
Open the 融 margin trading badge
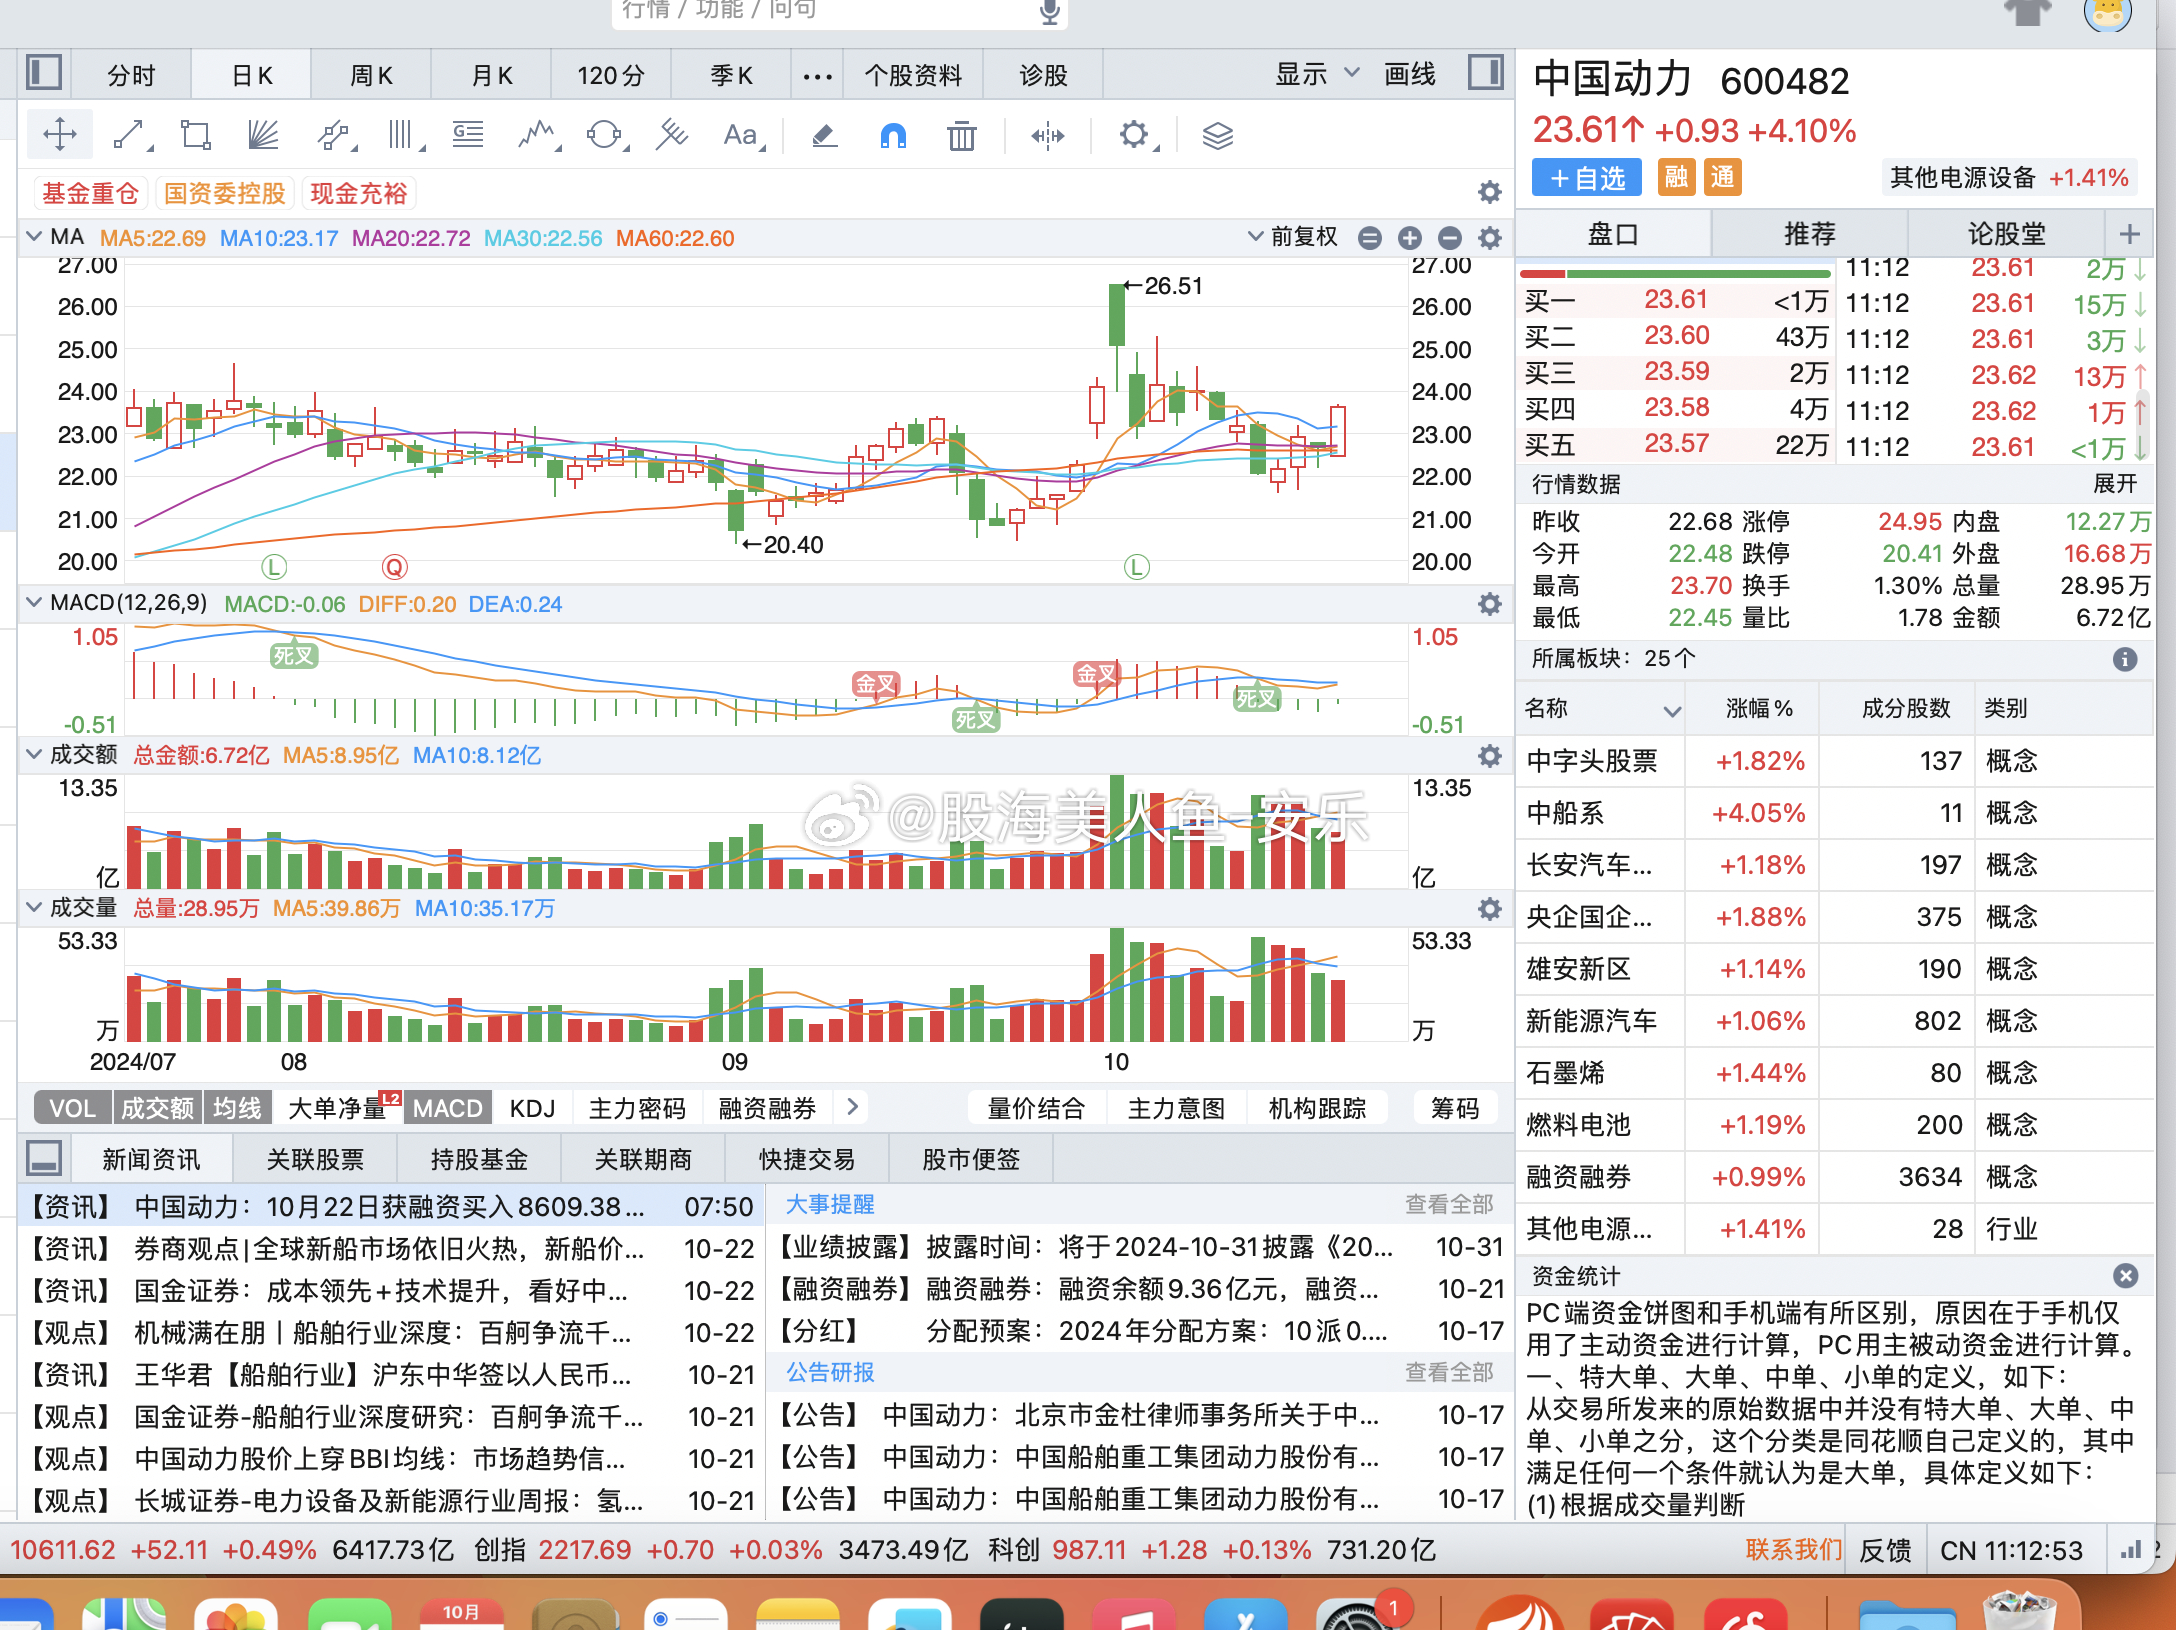[x=1676, y=178]
